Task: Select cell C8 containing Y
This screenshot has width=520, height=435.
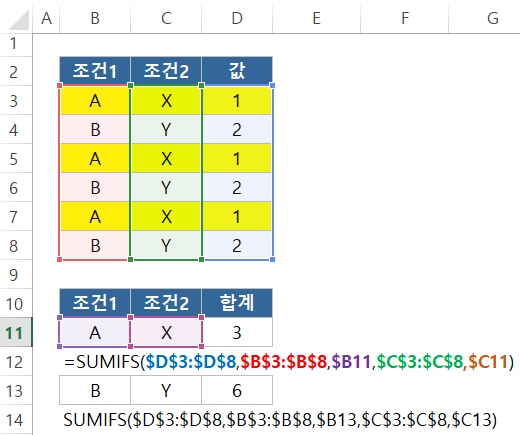Action: 166,245
